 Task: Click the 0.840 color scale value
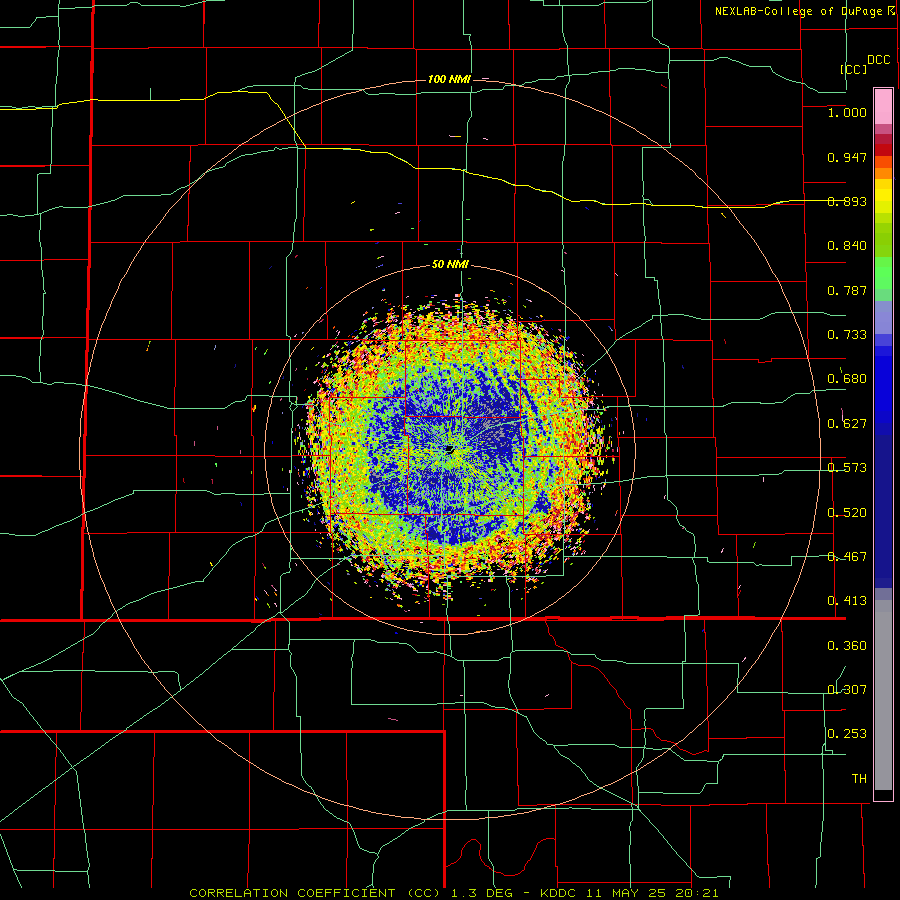coord(847,246)
